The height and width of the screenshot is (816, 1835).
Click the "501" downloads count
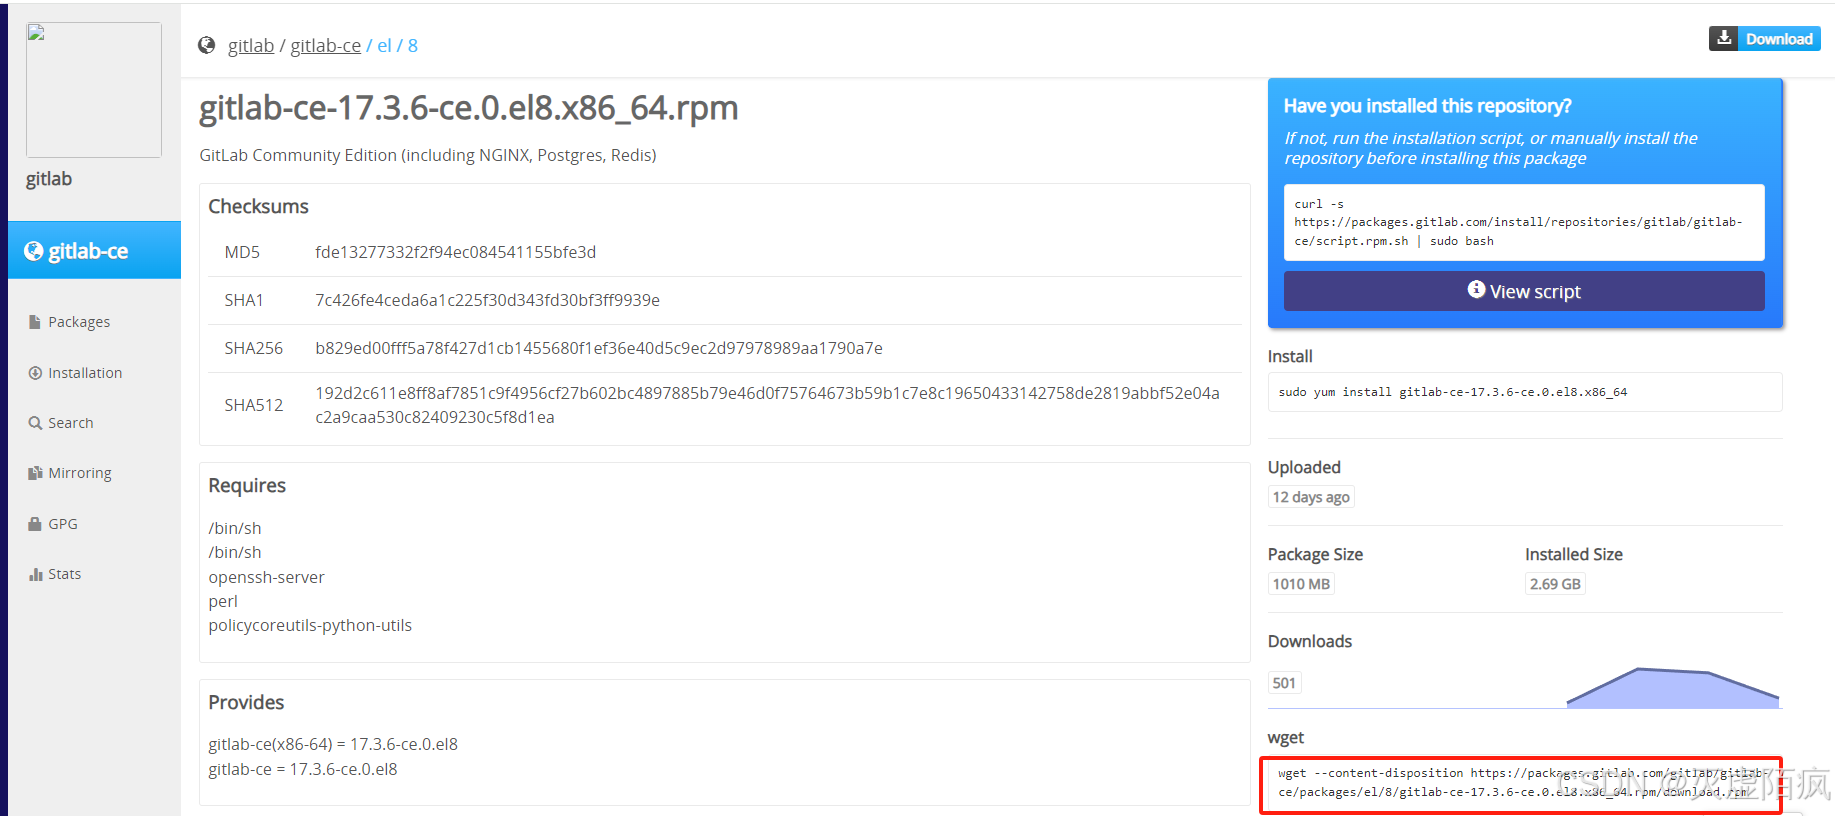pos(1284,683)
